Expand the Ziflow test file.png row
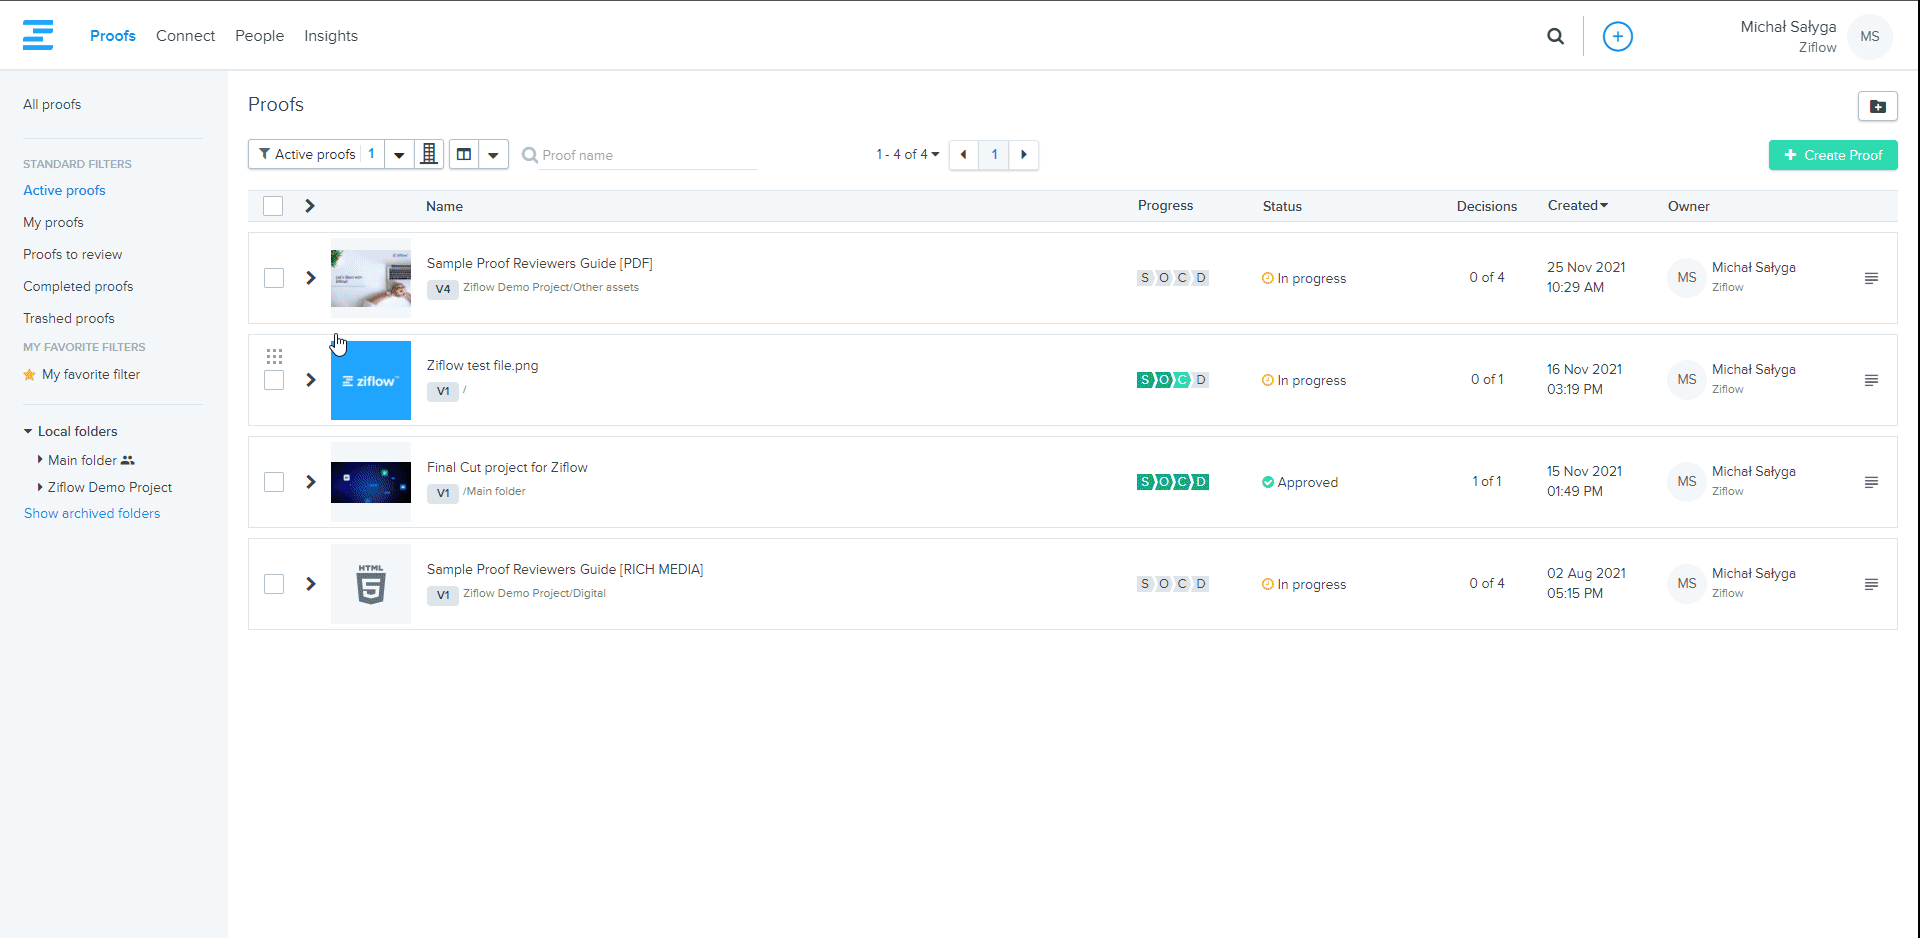This screenshot has width=1920, height=938. coord(311,380)
